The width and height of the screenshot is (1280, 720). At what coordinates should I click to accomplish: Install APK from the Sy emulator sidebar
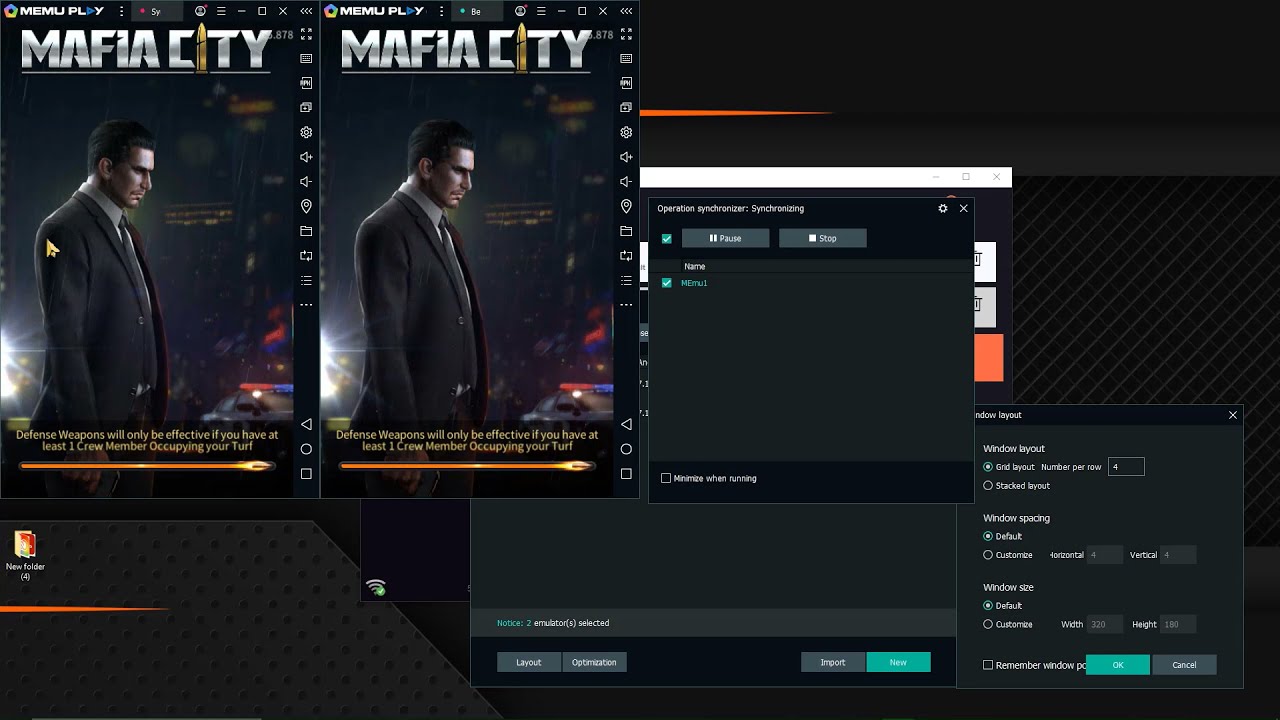306,82
